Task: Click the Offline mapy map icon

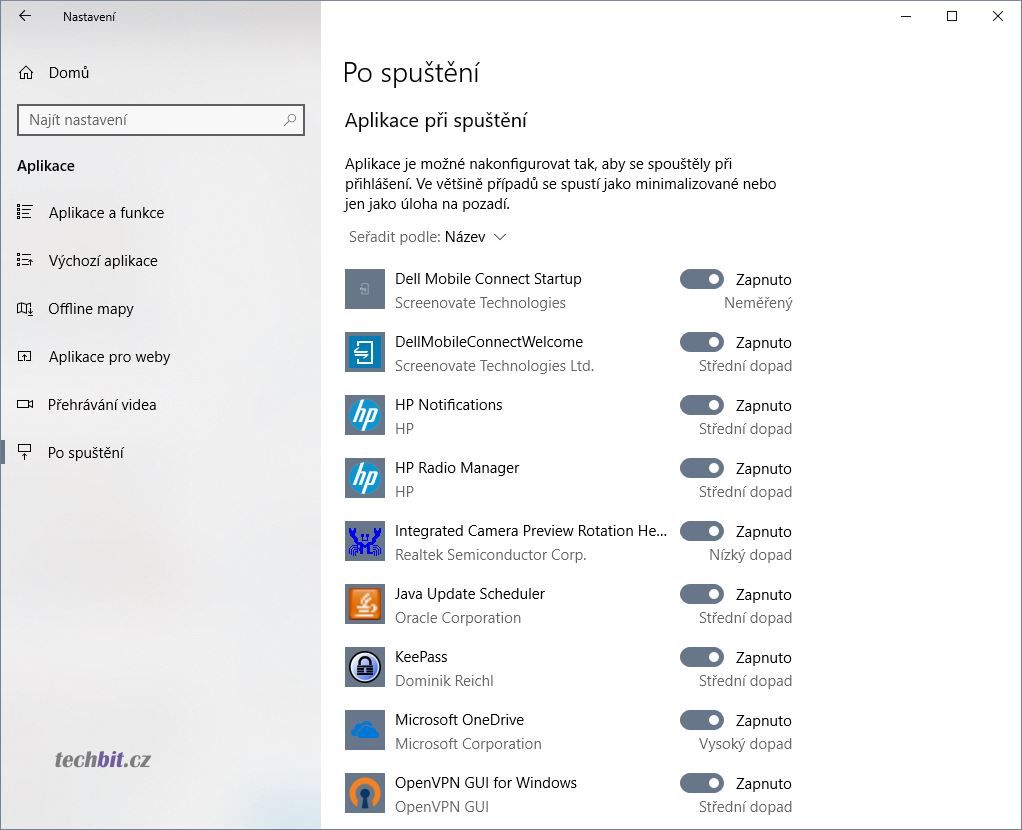Action: tap(25, 308)
